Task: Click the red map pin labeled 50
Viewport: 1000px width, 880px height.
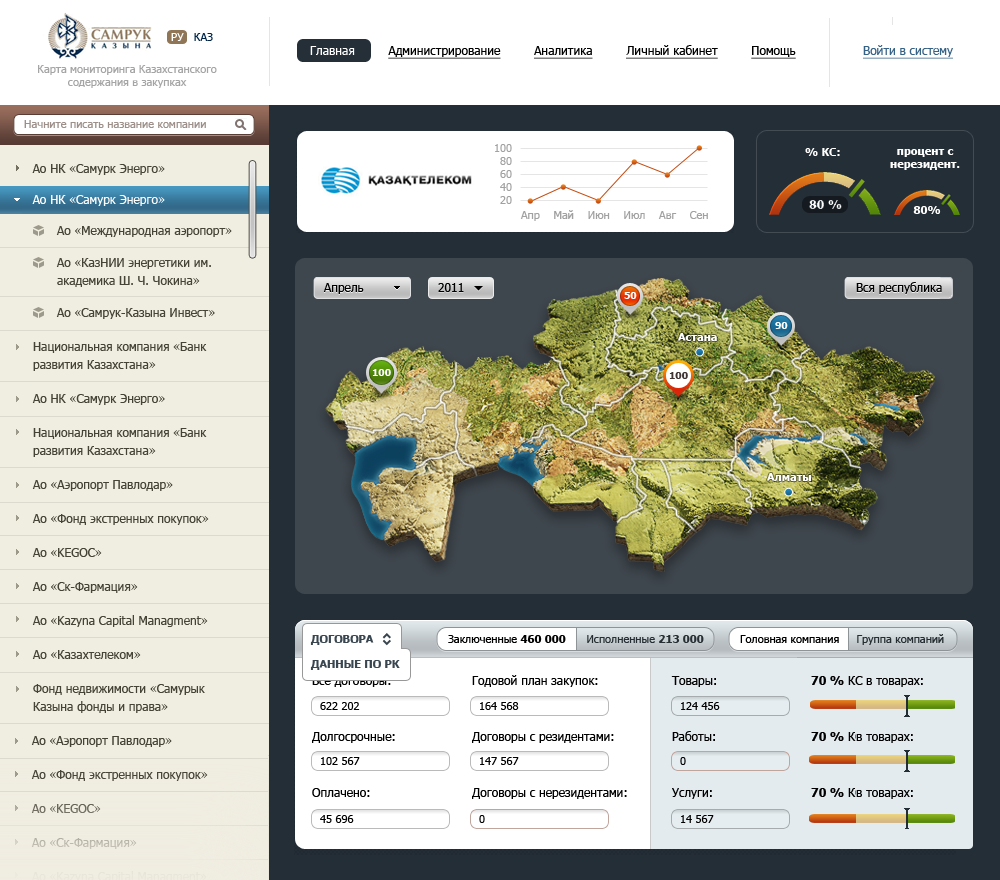Action: pos(630,298)
